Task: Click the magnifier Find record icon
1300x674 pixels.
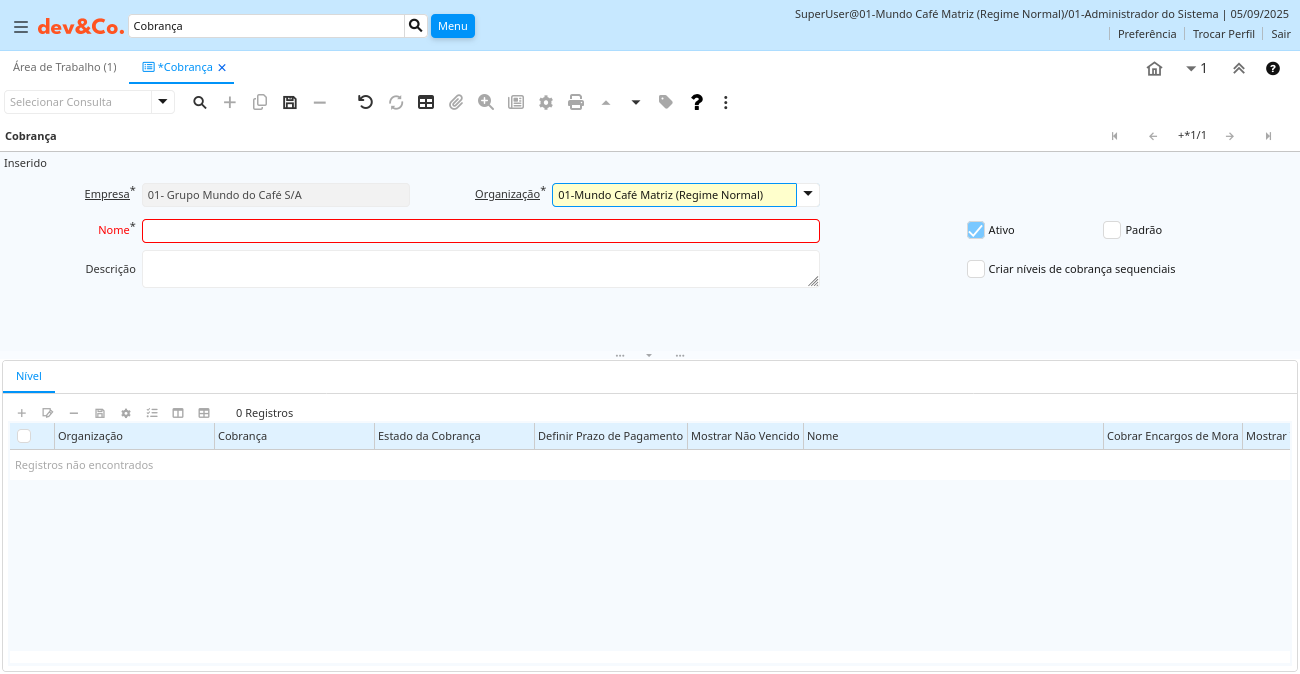Action: pyautogui.click(x=200, y=102)
